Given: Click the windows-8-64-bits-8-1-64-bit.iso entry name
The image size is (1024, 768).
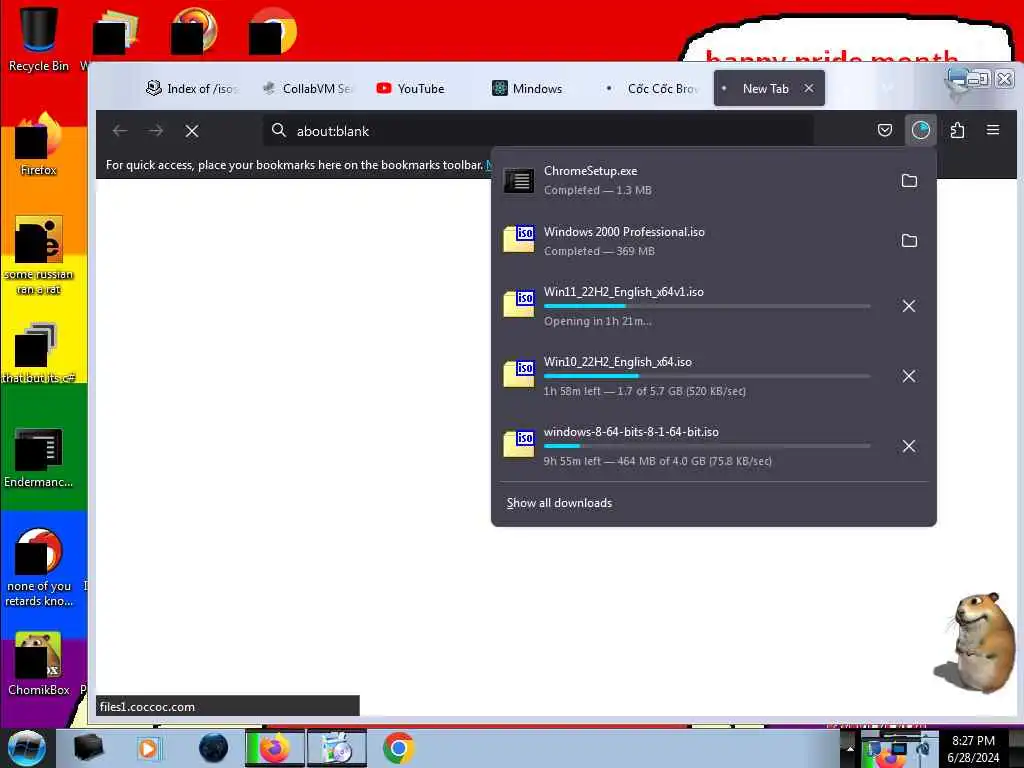Looking at the screenshot, I should [632, 432].
